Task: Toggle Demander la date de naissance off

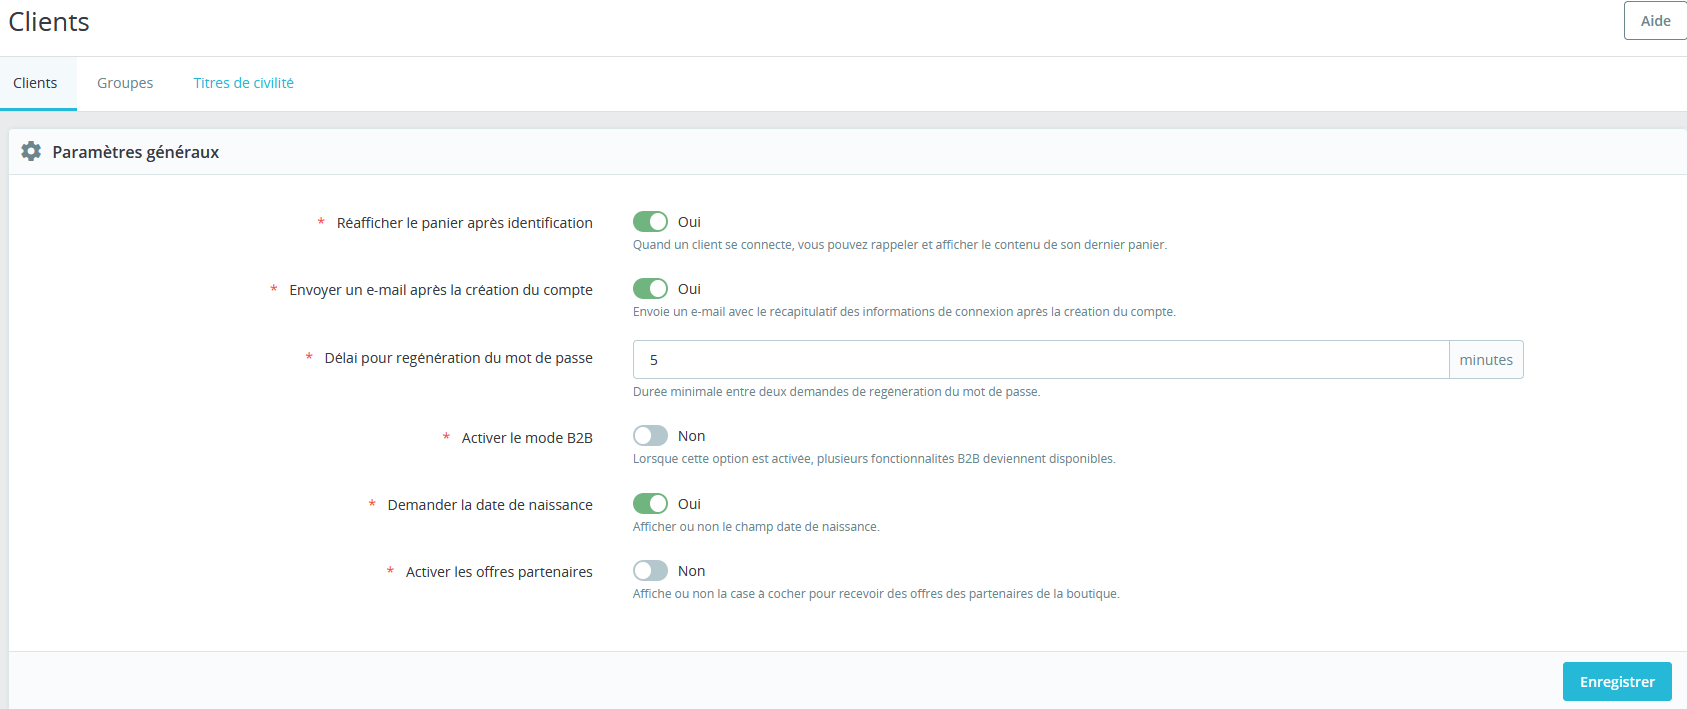Action: click(650, 503)
